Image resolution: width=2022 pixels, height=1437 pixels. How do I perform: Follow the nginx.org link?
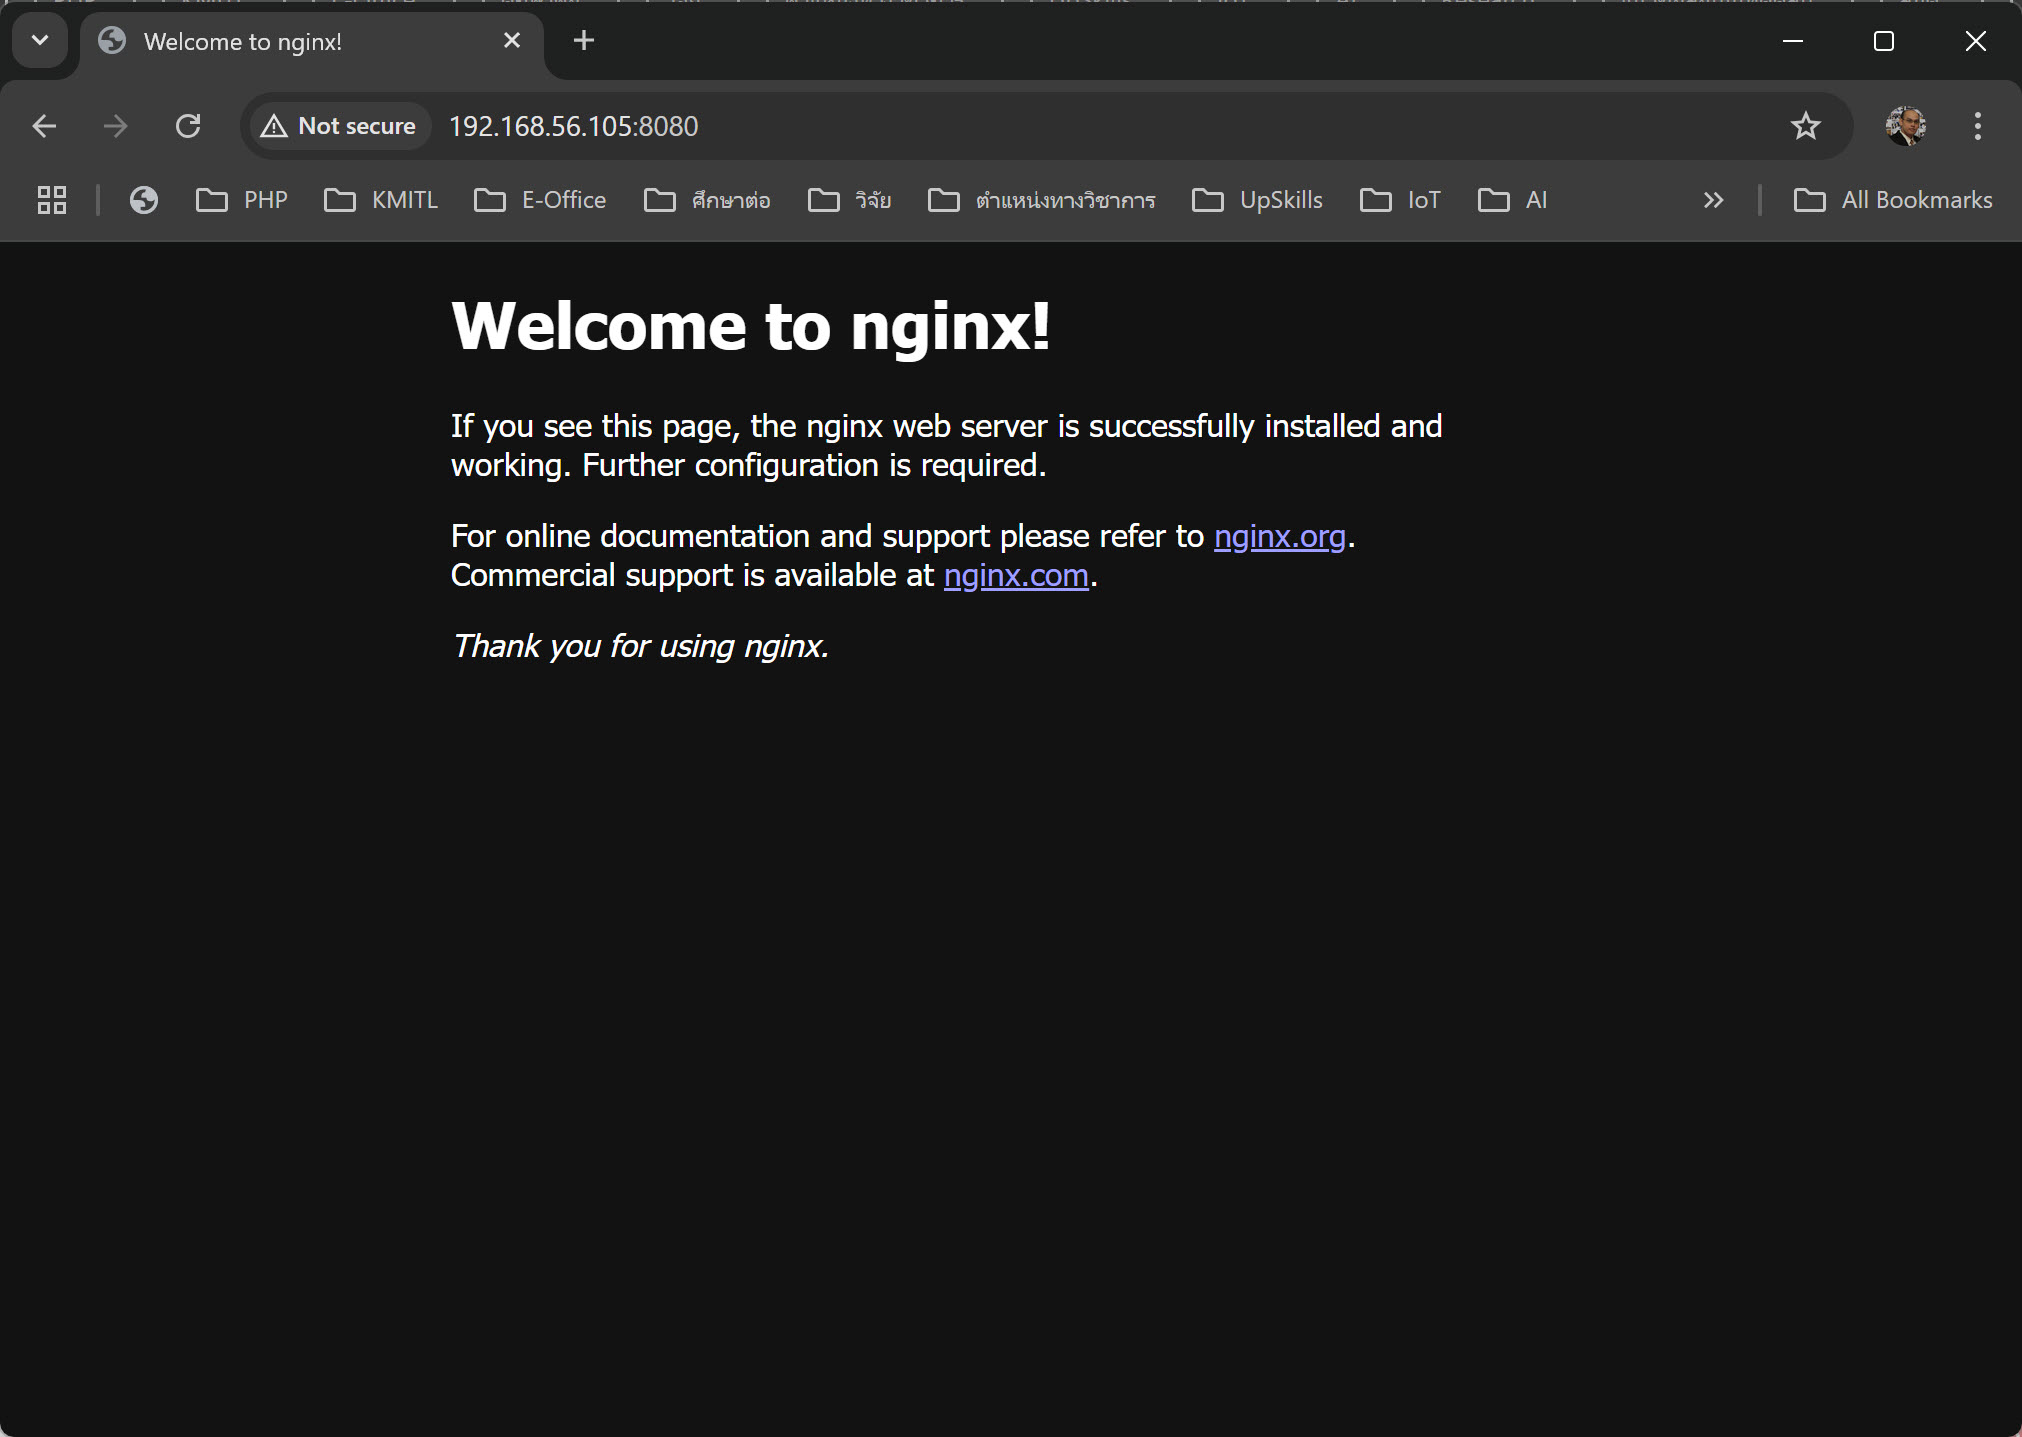click(1279, 537)
